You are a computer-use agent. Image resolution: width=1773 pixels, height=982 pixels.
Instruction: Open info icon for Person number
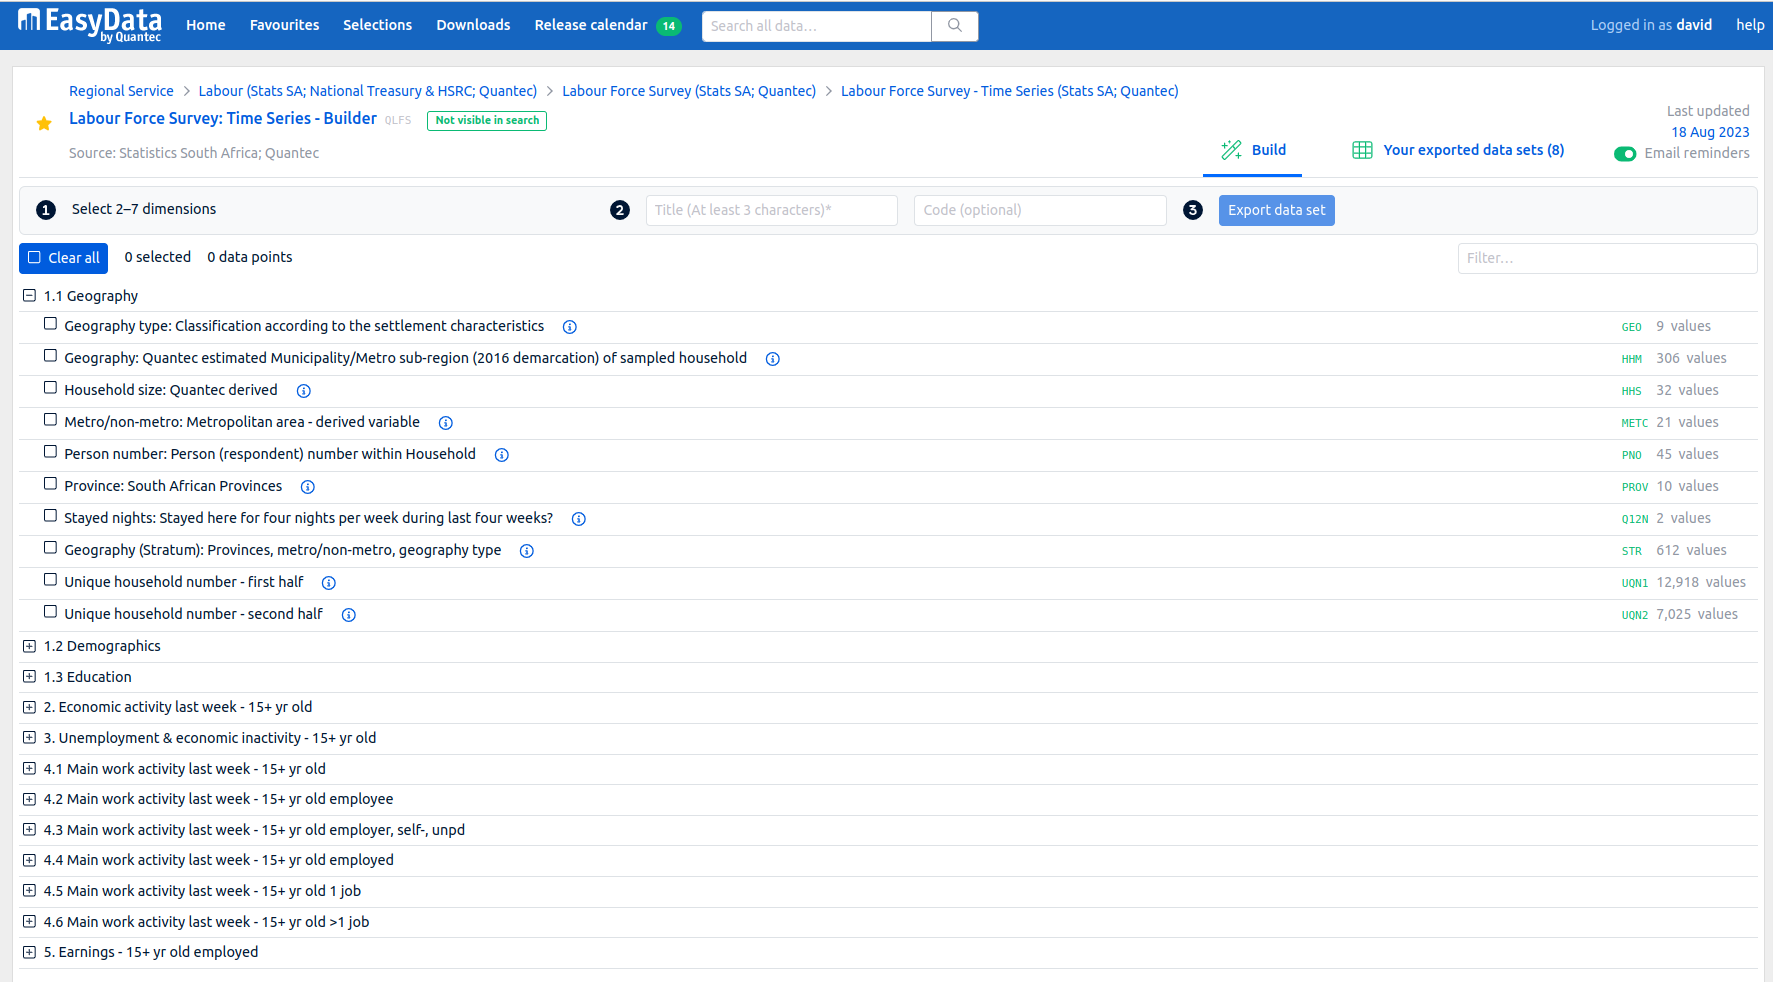click(502, 455)
